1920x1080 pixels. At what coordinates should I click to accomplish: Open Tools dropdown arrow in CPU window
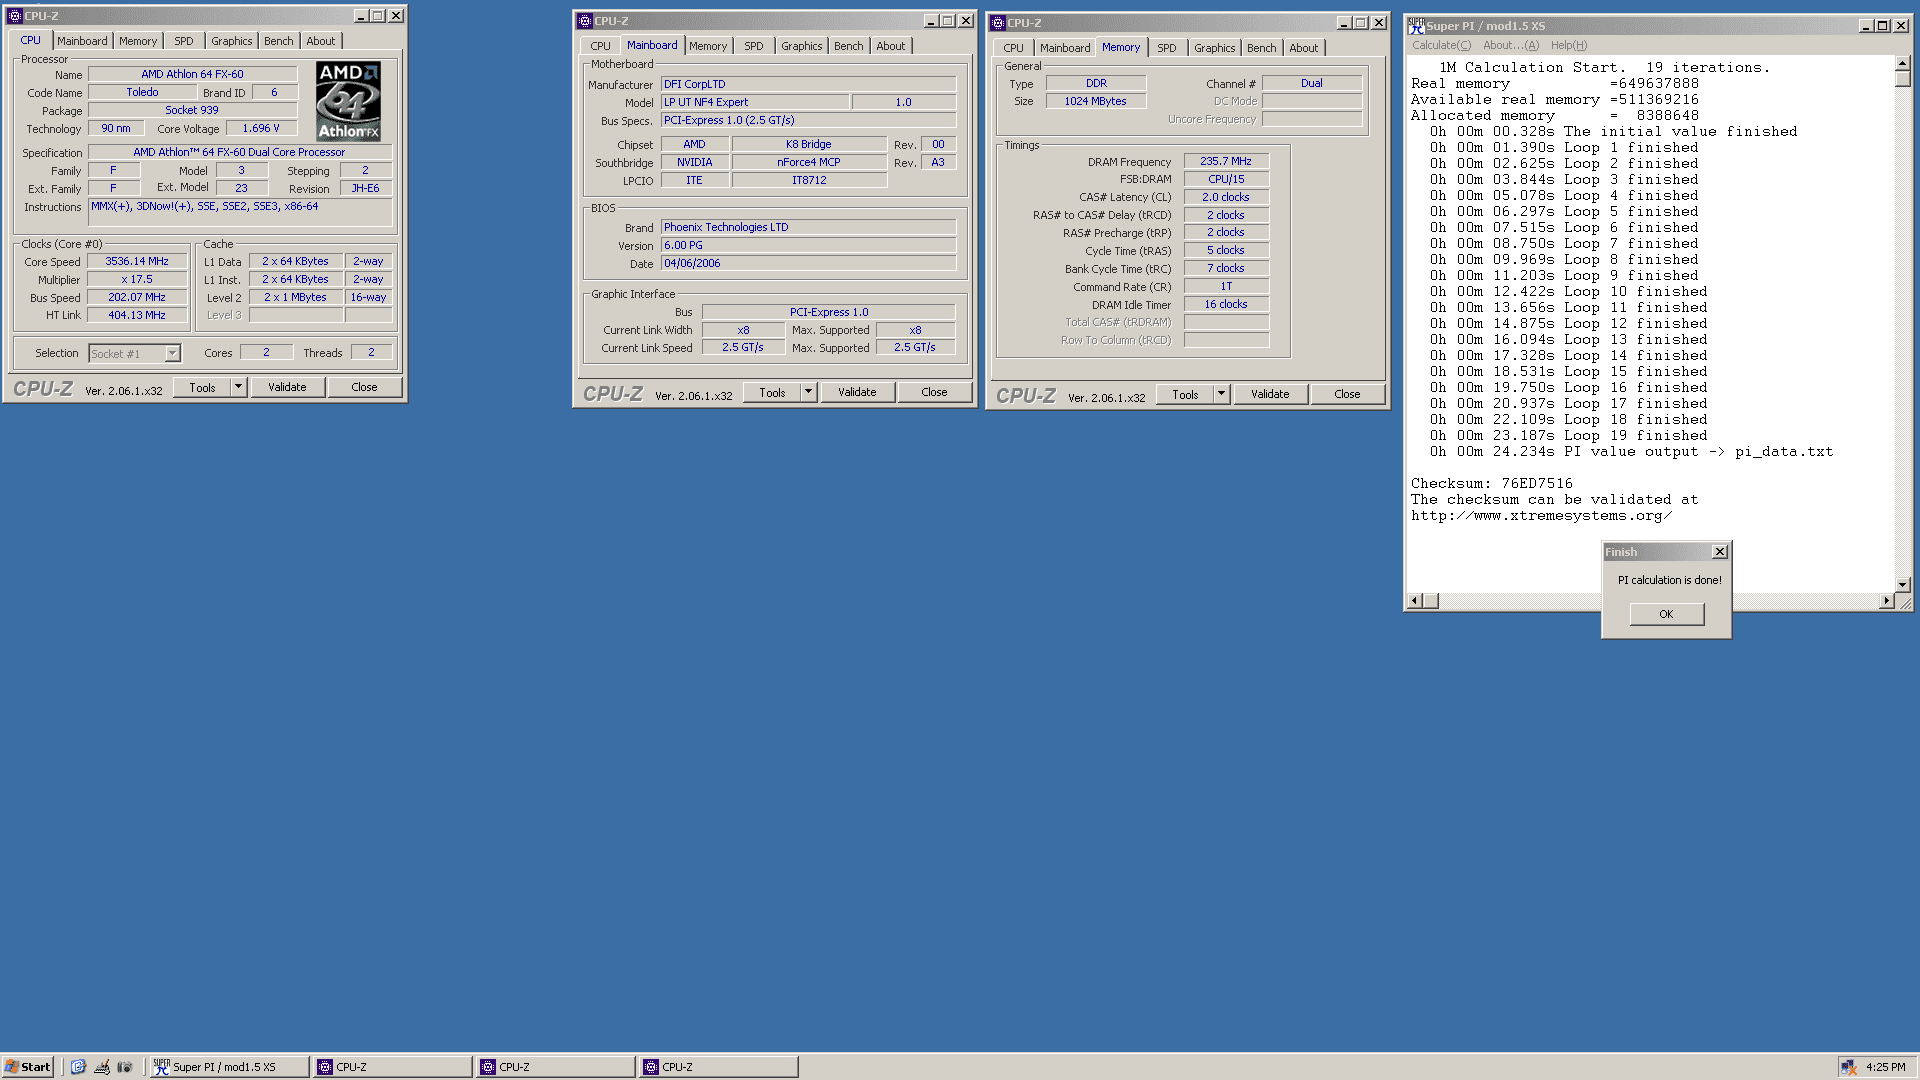[x=238, y=387]
